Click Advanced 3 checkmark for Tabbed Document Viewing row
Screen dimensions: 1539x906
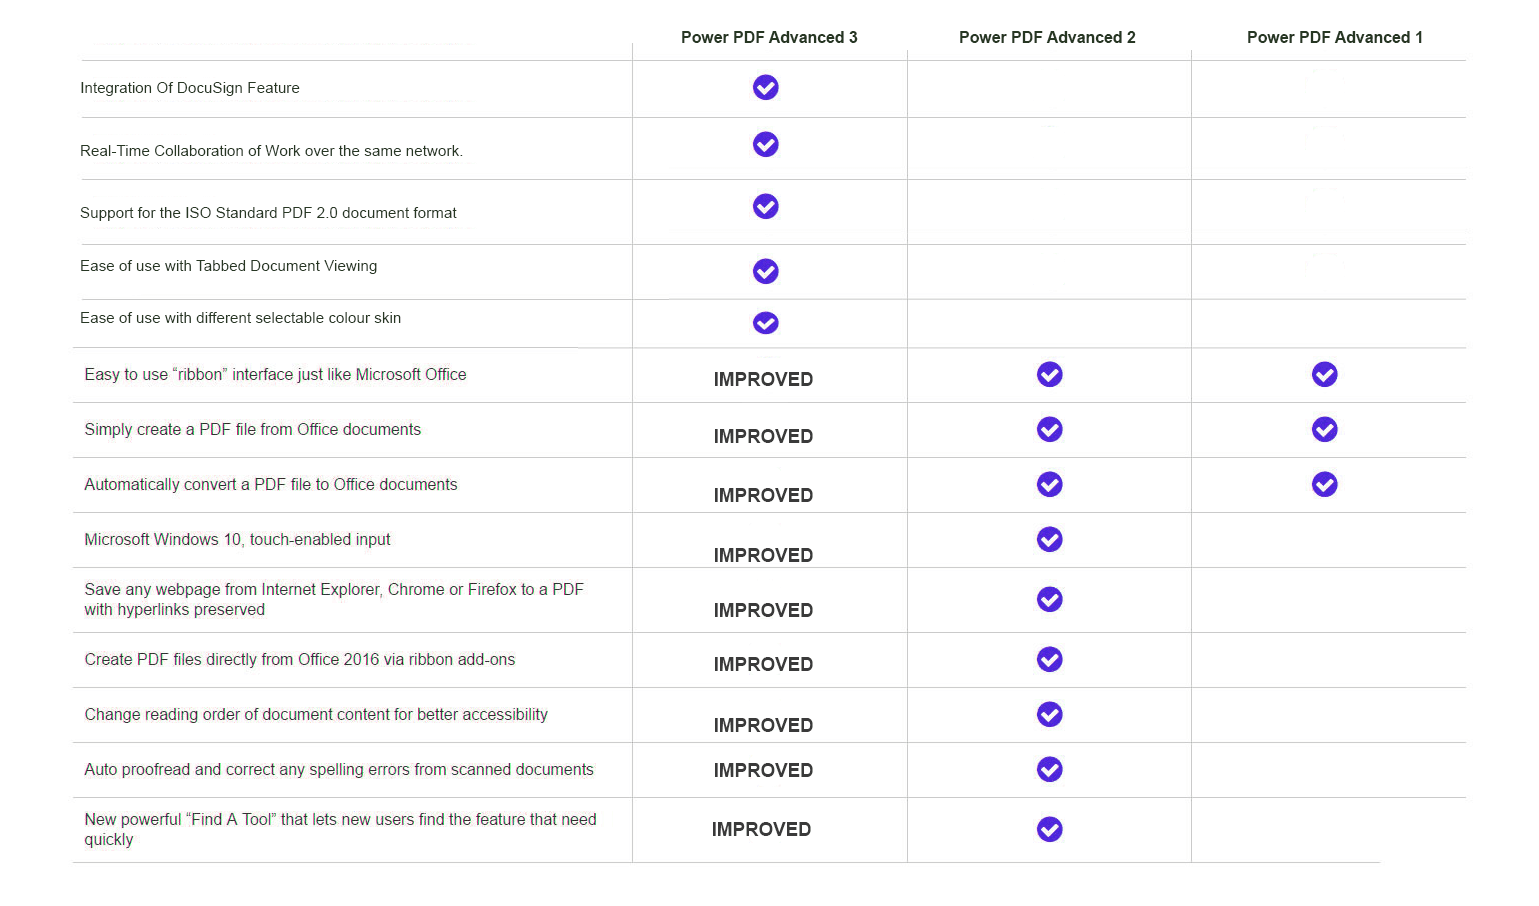766,271
